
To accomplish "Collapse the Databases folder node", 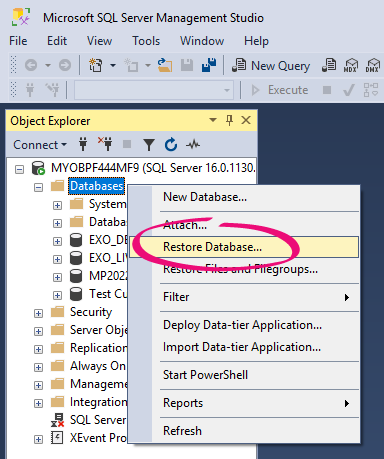I will (39, 187).
